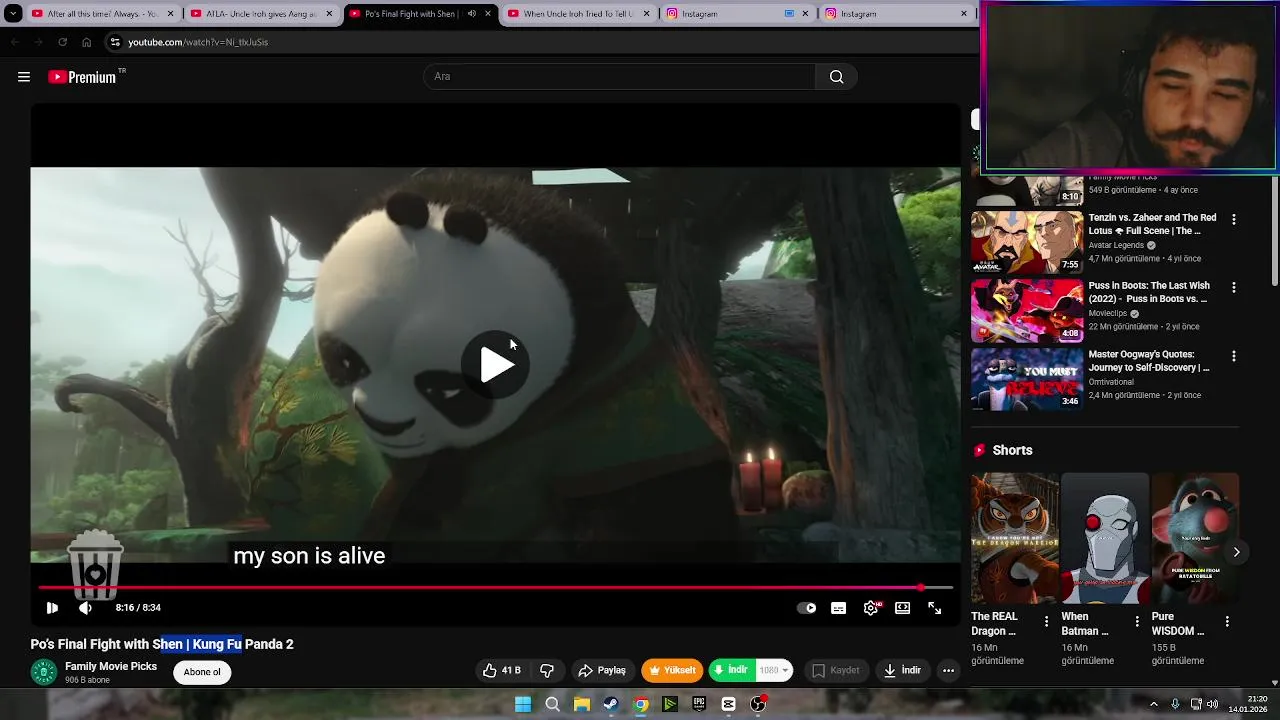Open Windows Start menu
This screenshot has height=720, width=1280.
tap(523, 704)
